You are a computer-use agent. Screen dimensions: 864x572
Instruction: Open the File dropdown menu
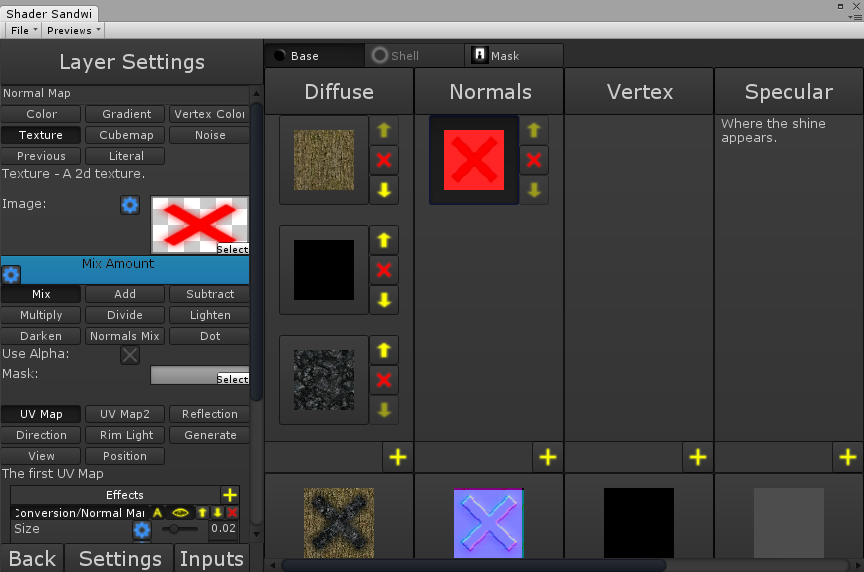[24, 31]
